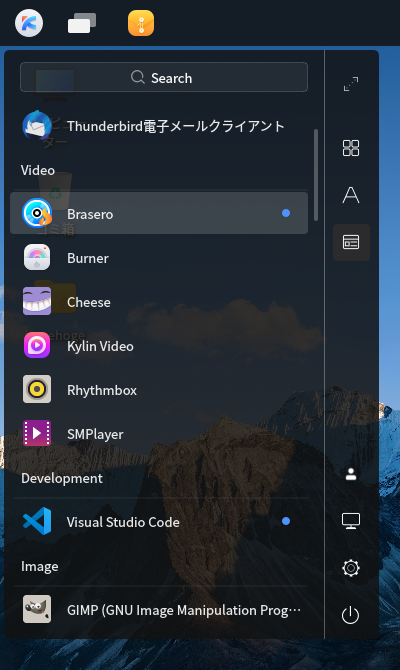Open the Kylin start menu button

(29, 23)
